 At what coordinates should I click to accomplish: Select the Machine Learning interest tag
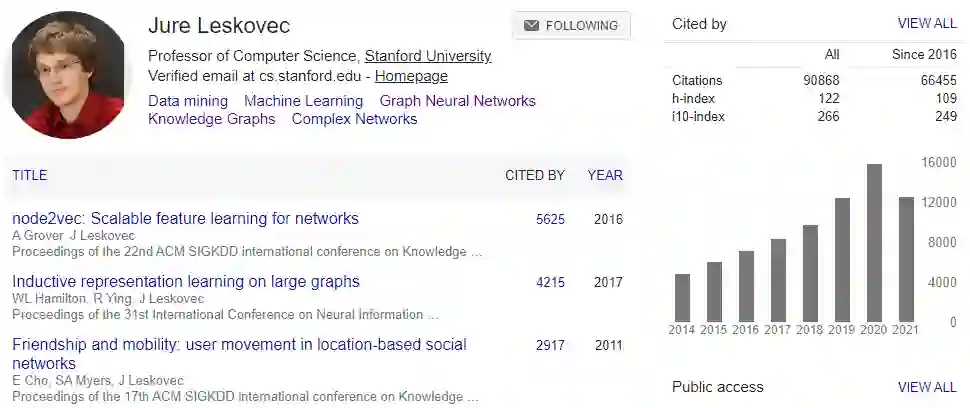pyautogui.click(x=303, y=101)
